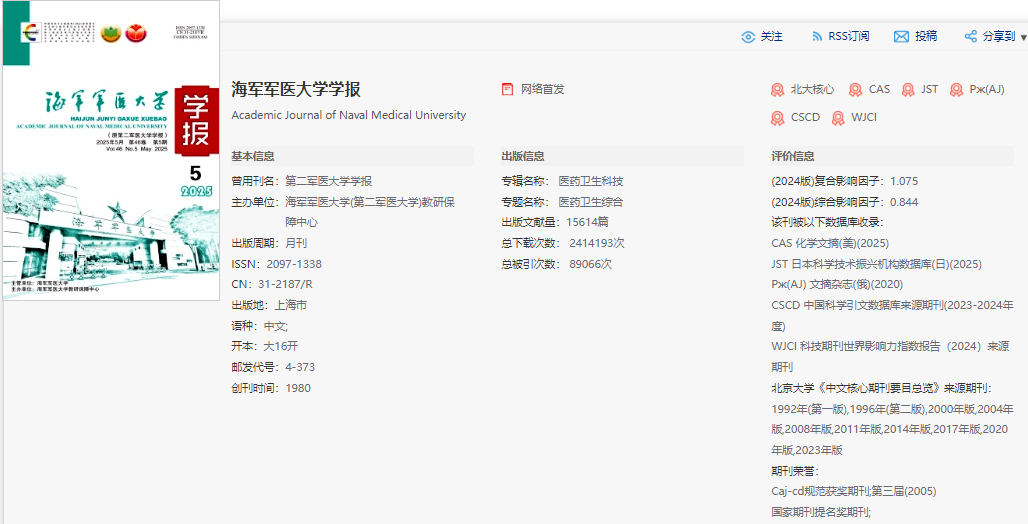Click the 期刊荣誉 label
1028x524 pixels.
point(795,471)
